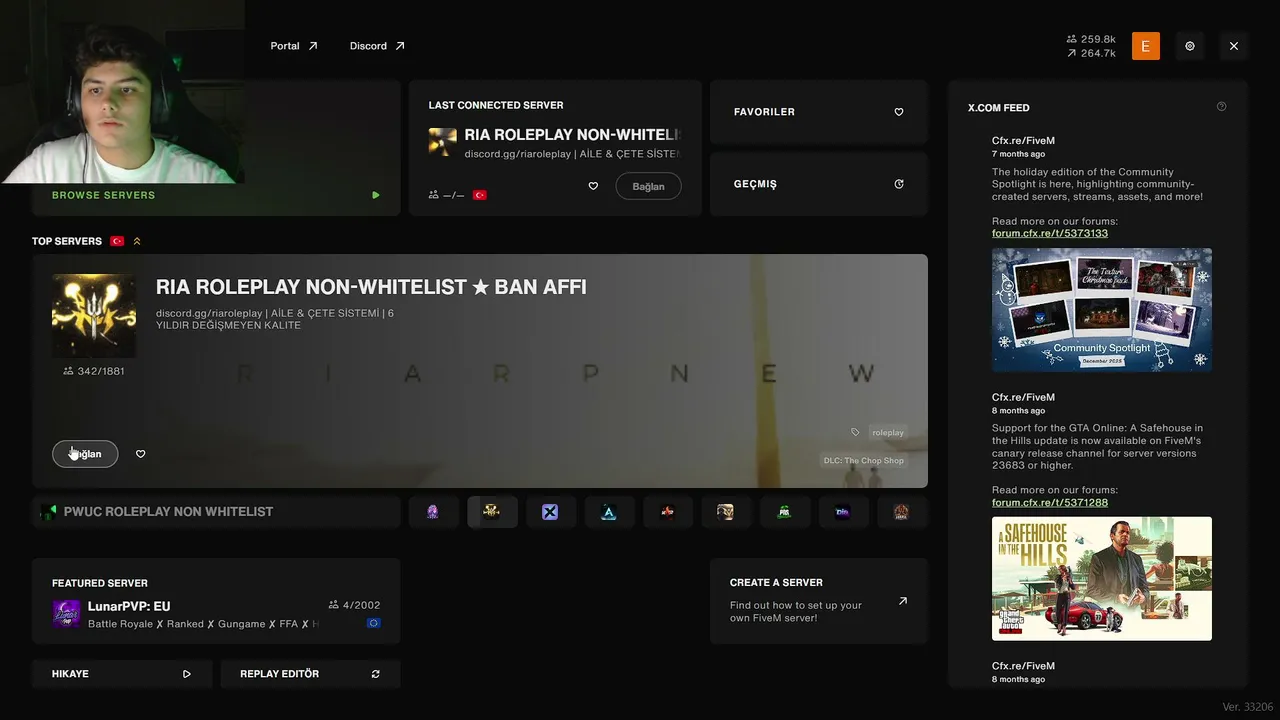Select the brown portrait server icon
The height and width of the screenshot is (720, 1280).
click(x=726, y=512)
